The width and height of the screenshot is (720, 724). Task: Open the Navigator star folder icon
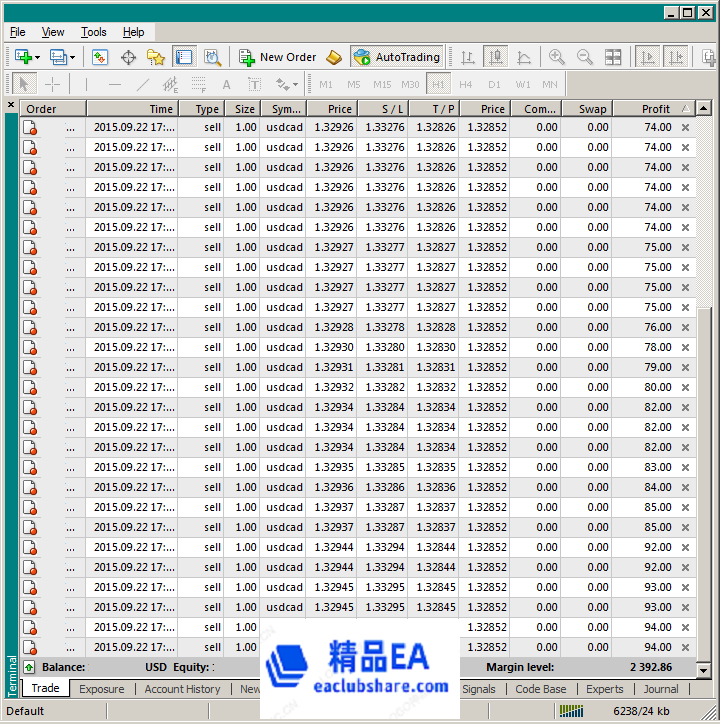pyautogui.click(x=156, y=57)
